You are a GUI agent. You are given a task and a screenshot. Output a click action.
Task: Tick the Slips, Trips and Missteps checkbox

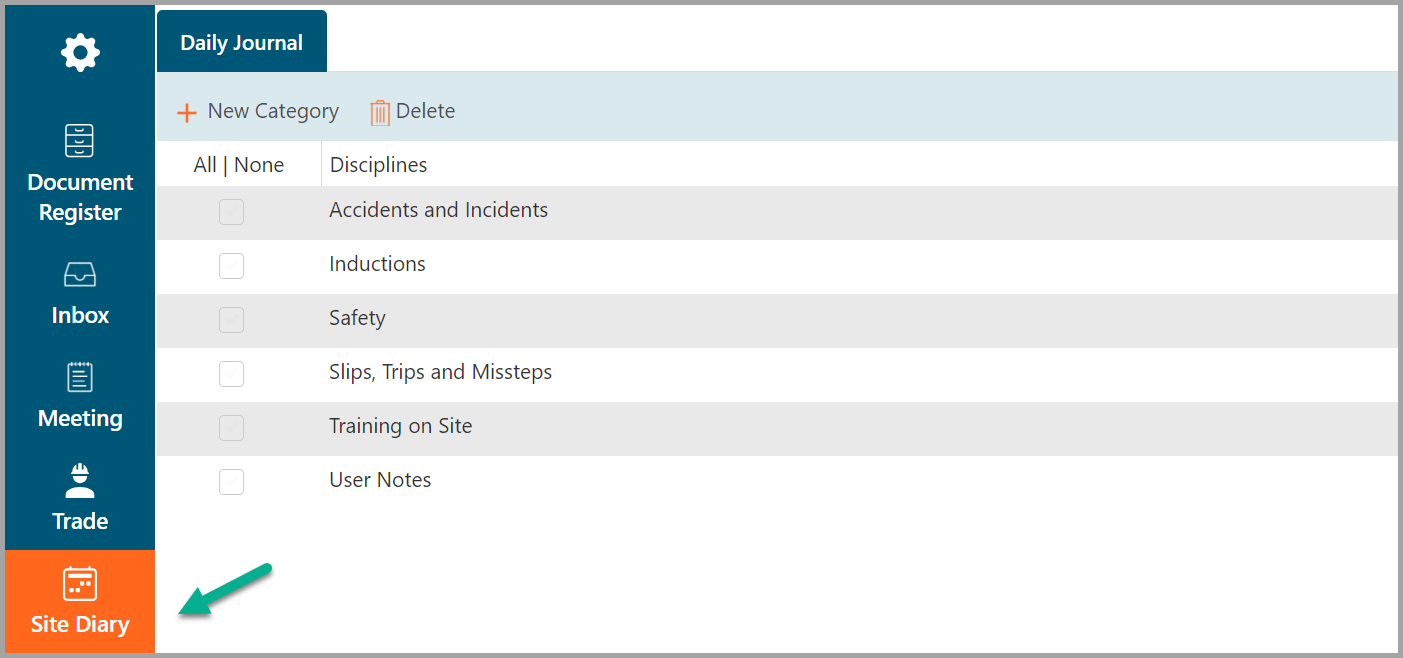(231, 374)
